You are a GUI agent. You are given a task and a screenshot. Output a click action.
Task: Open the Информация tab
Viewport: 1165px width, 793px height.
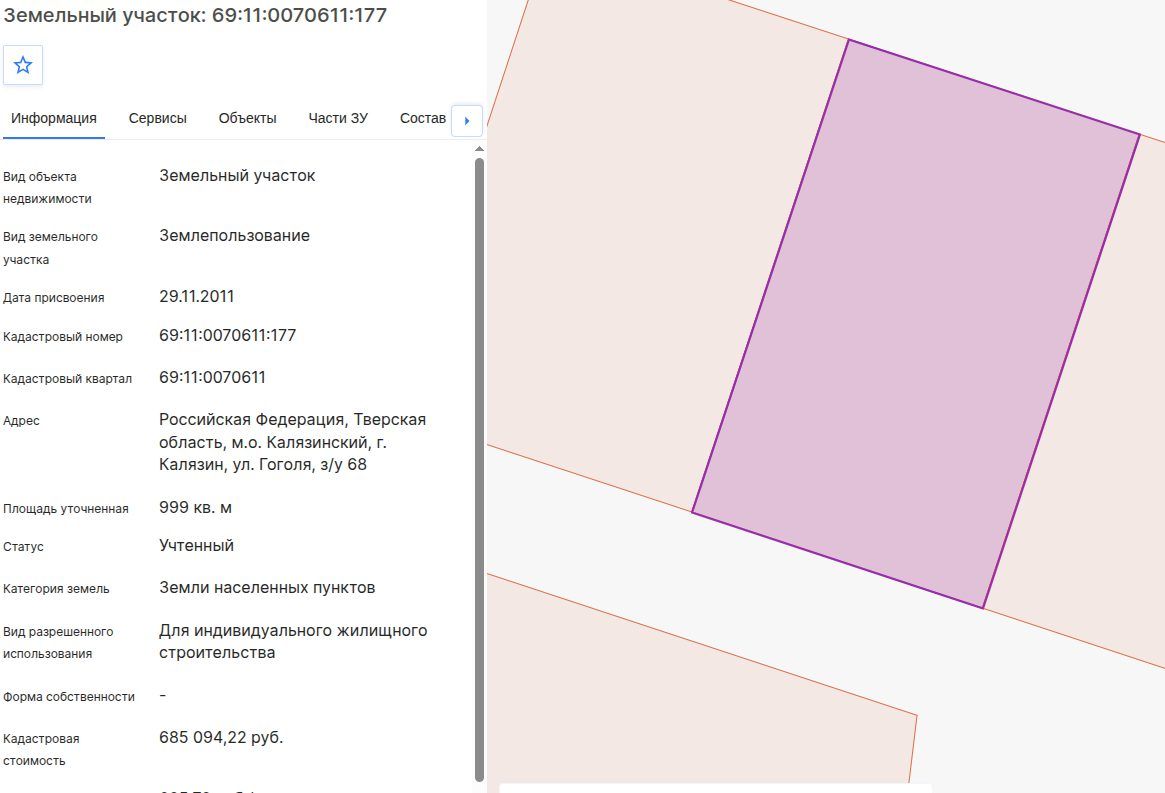coord(53,118)
